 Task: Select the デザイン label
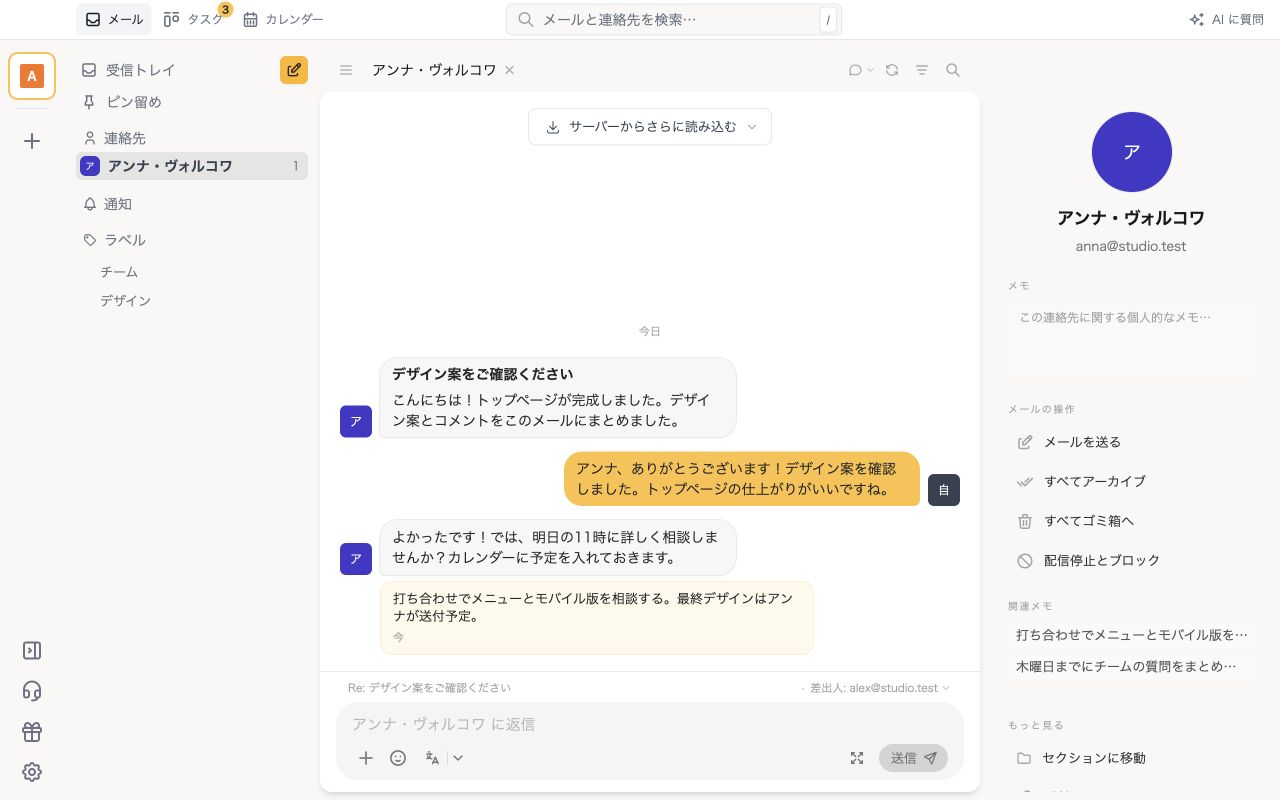125,301
